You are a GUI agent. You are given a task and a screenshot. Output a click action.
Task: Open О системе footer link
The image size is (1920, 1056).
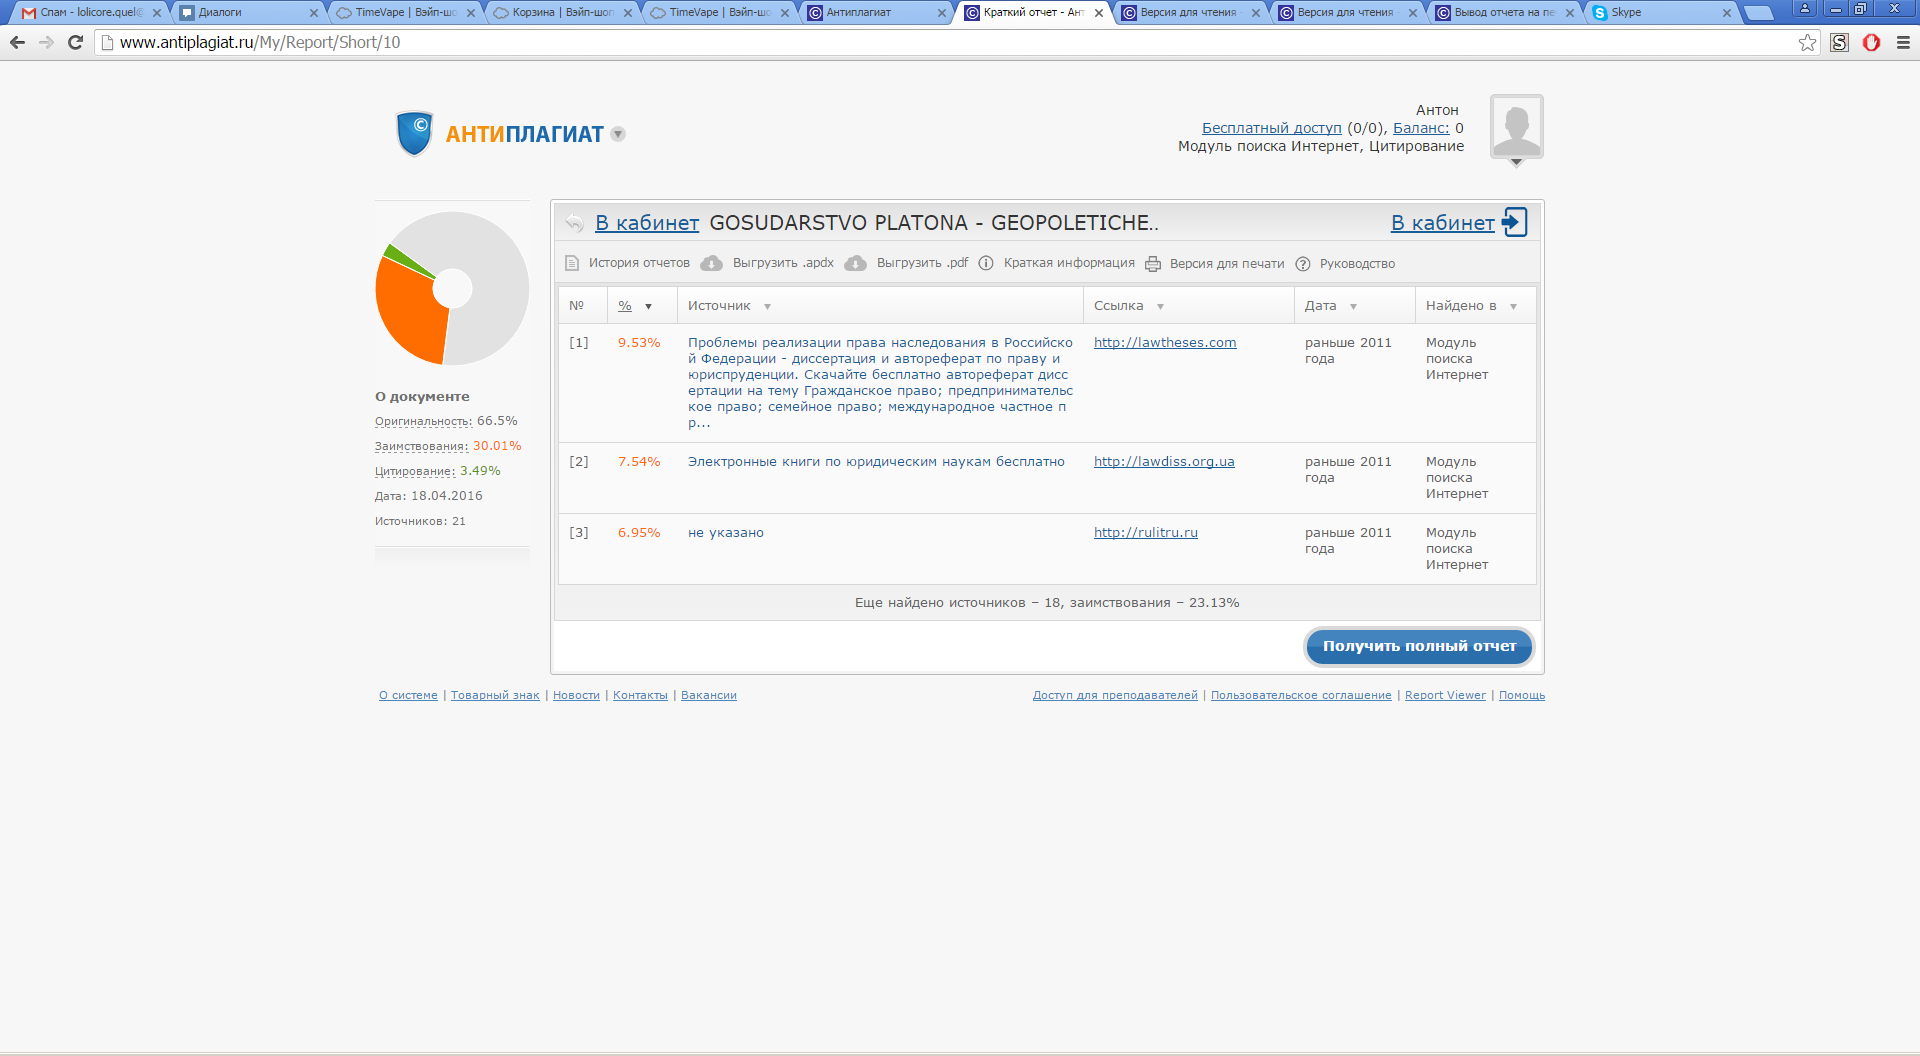(x=408, y=695)
